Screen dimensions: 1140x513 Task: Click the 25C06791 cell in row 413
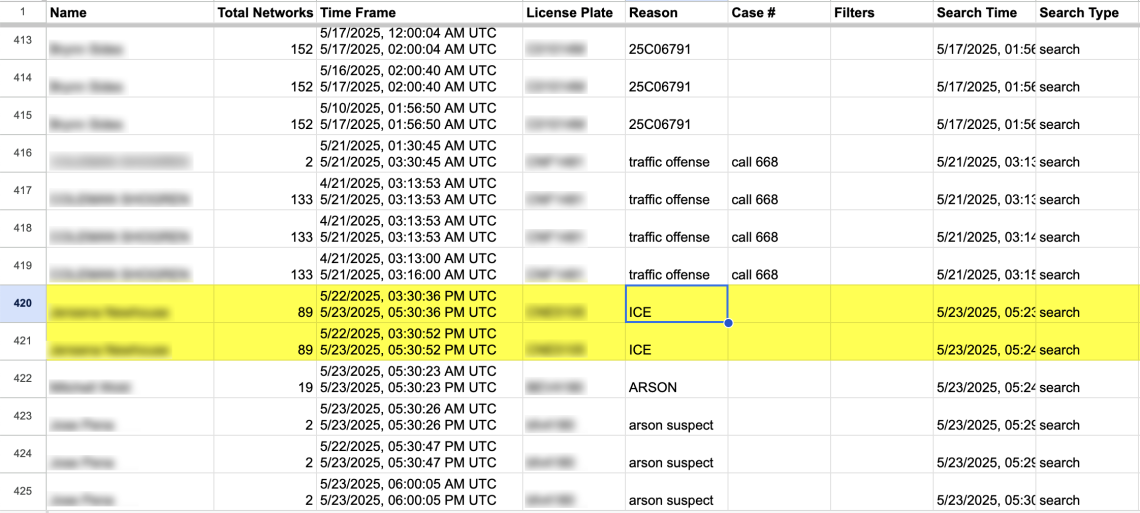[676, 41]
